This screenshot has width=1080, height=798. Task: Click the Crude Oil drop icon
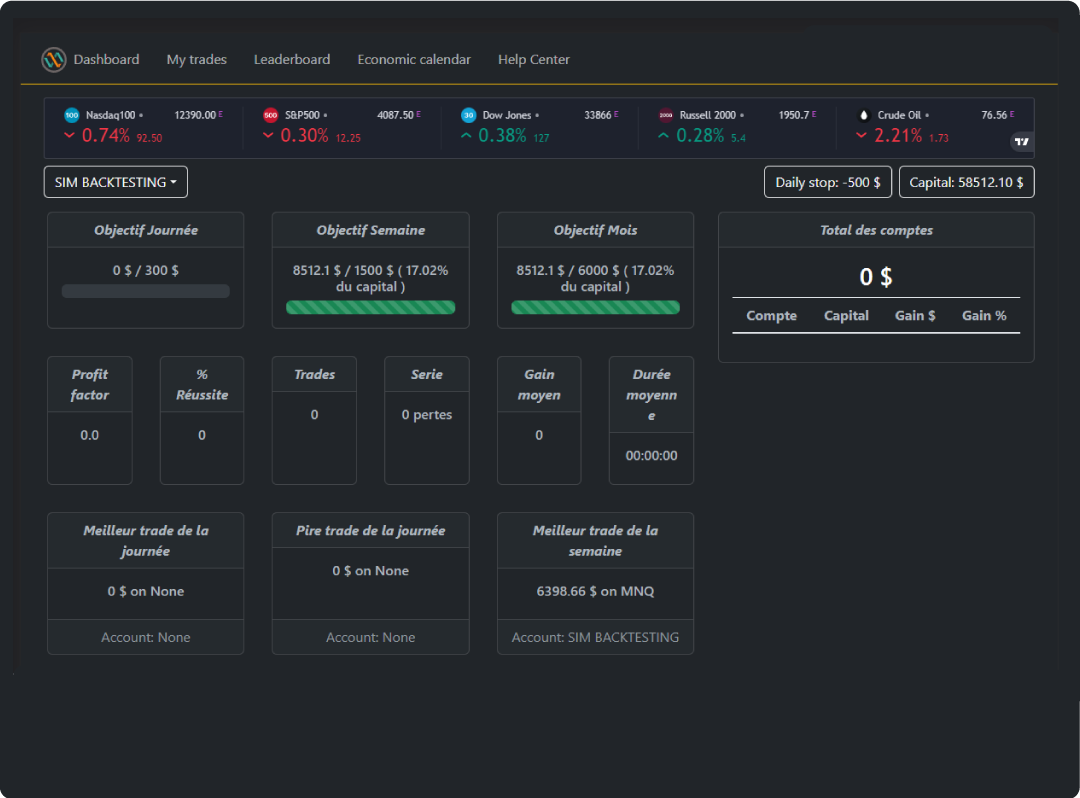(864, 115)
